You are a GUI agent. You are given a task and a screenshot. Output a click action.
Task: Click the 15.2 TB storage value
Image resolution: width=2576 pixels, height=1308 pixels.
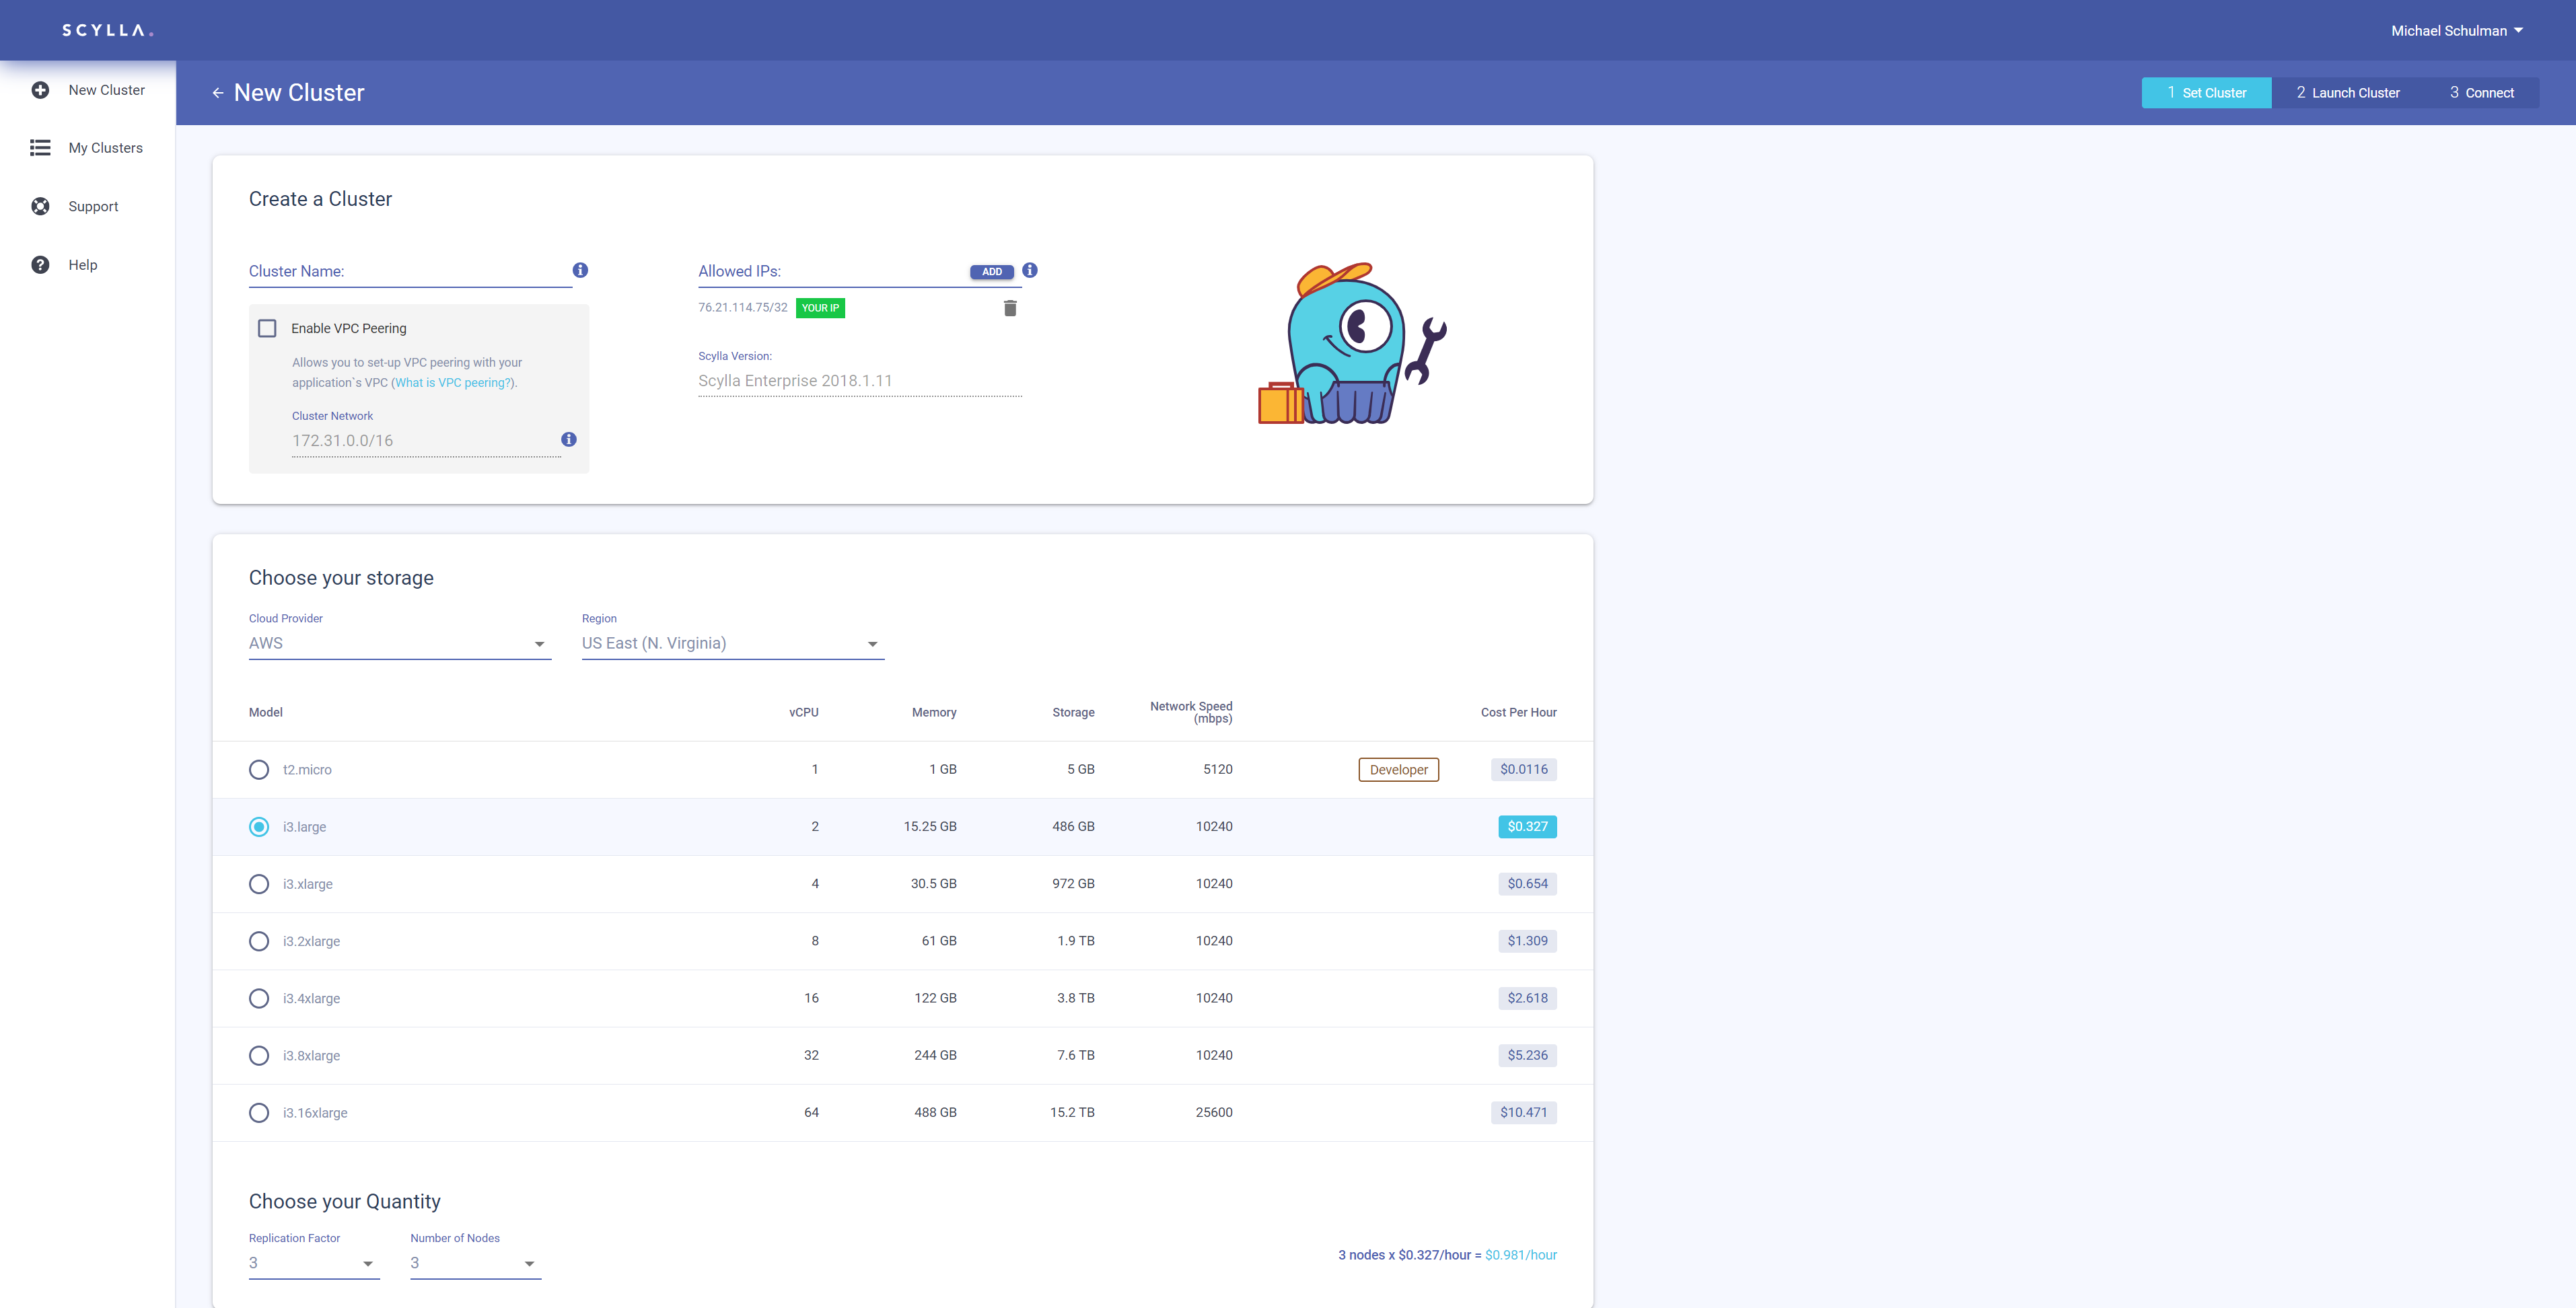pyautogui.click(x=1072, y=1112)
